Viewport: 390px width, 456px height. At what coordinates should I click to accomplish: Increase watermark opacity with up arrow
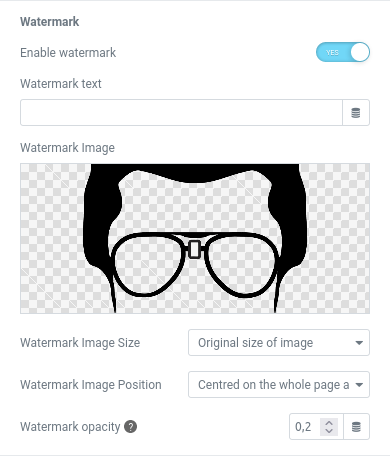coord(329,423)
